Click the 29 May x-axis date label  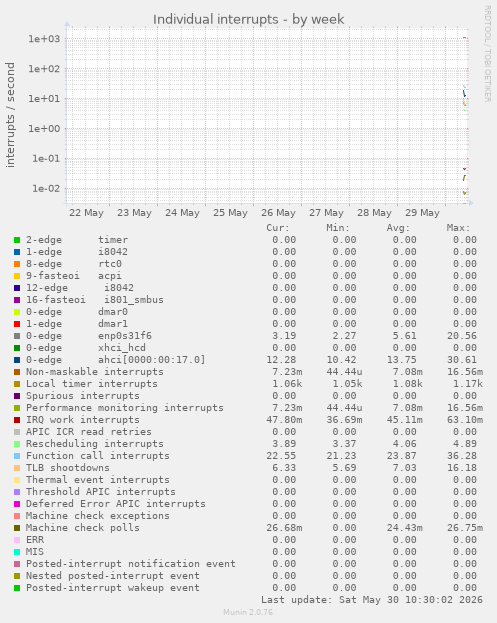422,213
